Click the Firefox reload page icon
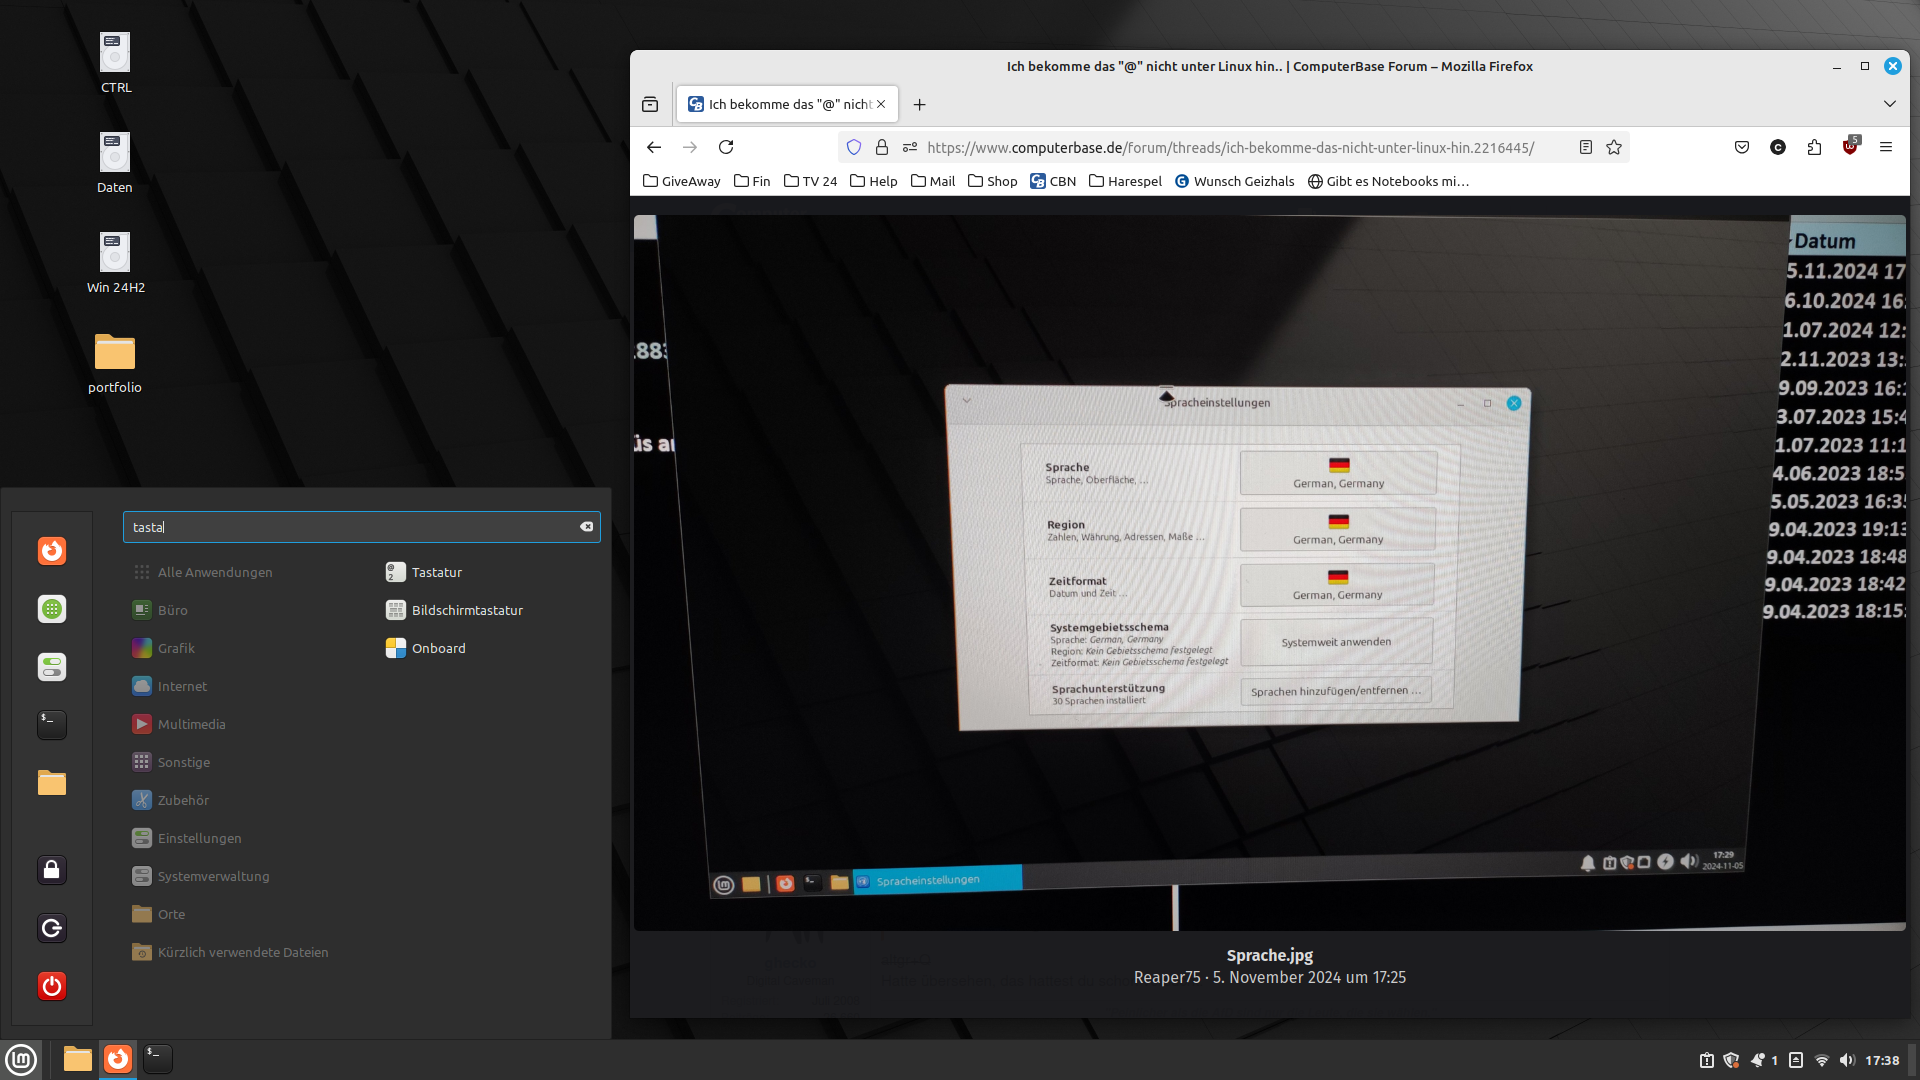The image size is (1920, 1080). (726, 147)
